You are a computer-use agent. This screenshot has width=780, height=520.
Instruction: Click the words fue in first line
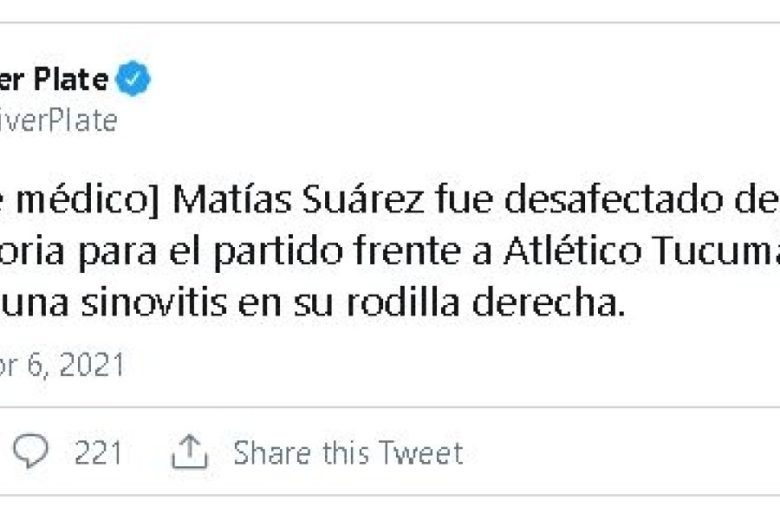coord(464,199)
